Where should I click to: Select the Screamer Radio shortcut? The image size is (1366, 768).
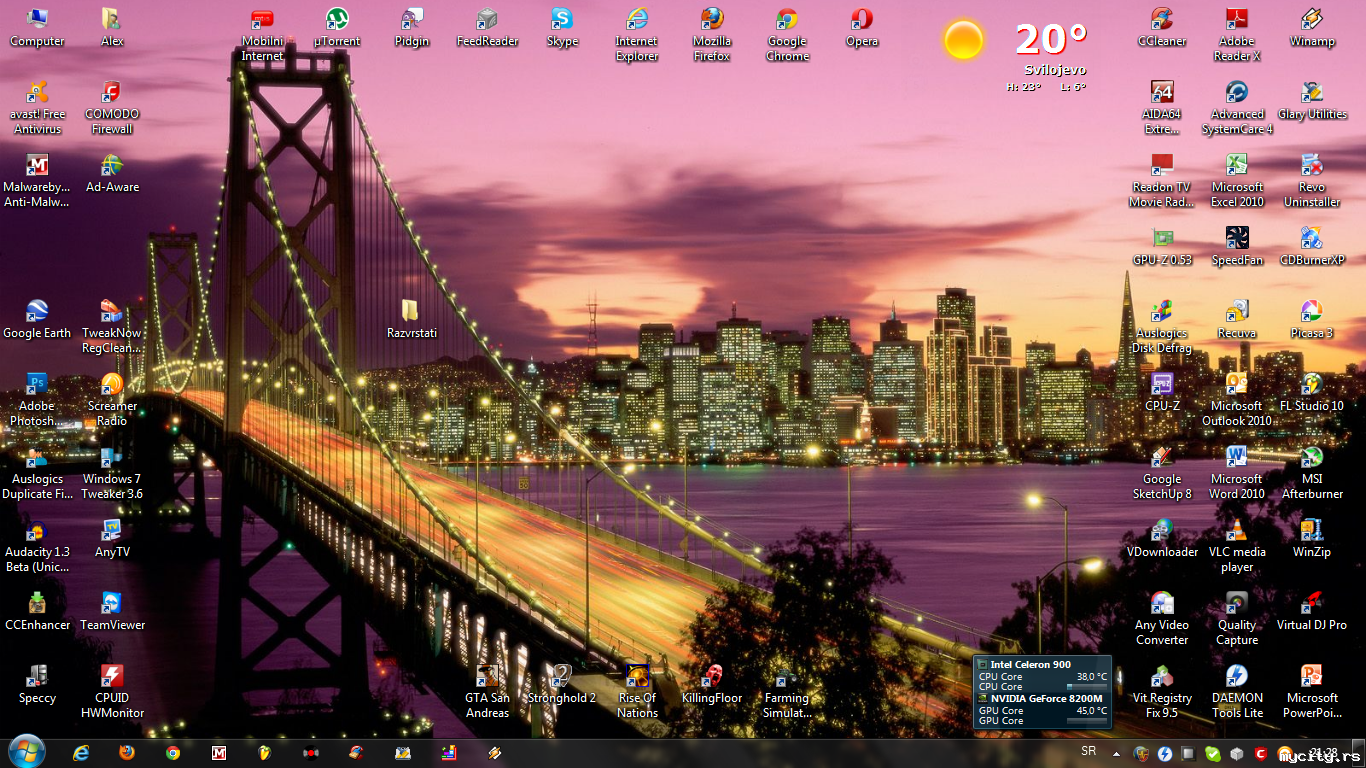click(112, 400)
